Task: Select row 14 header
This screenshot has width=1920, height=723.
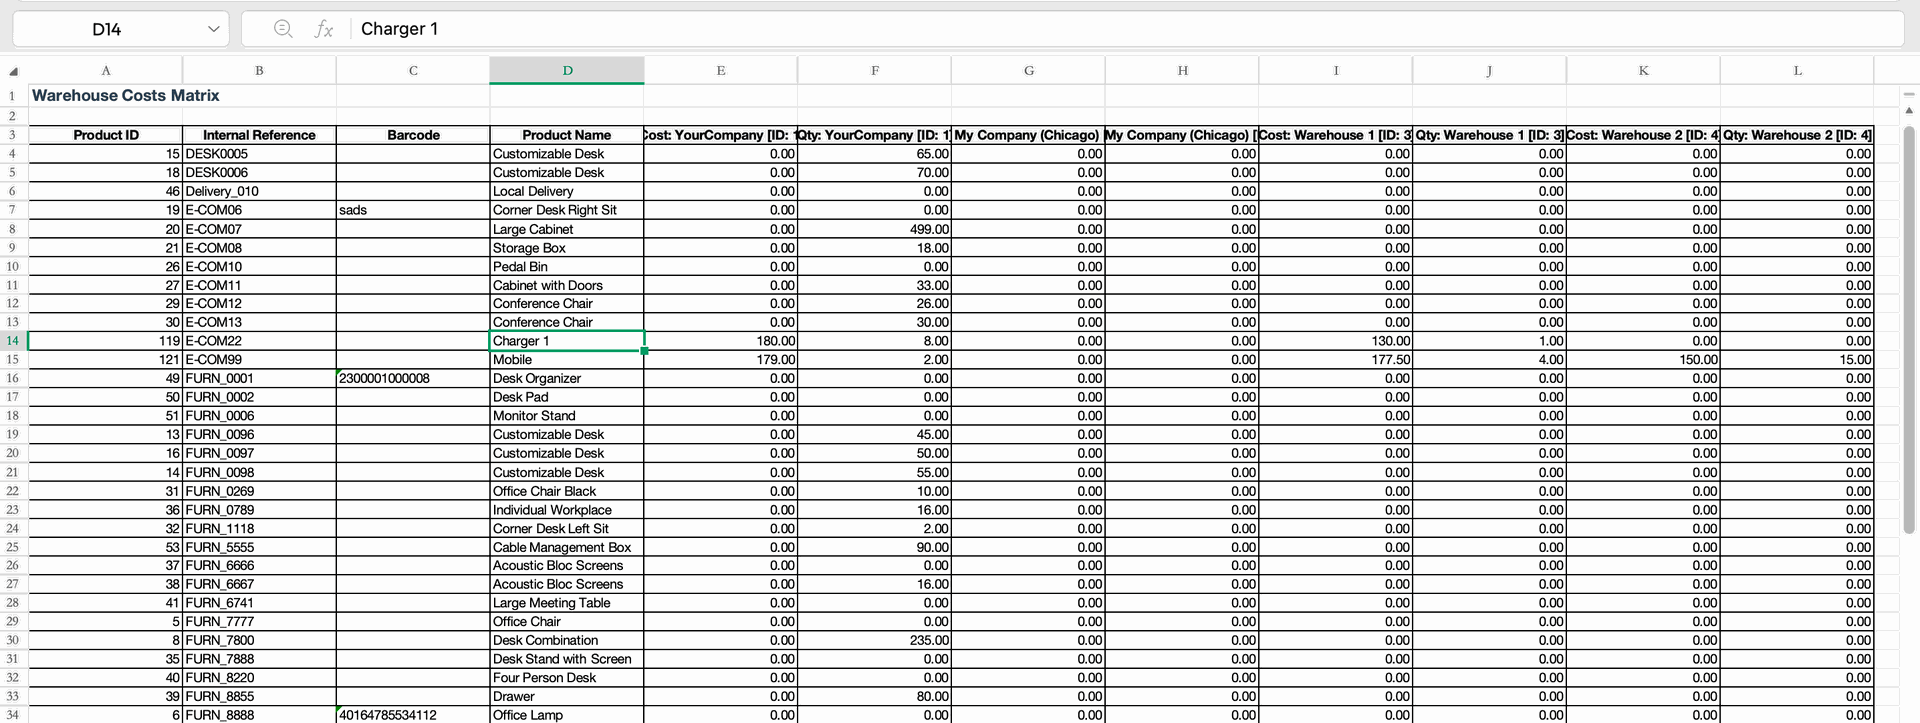Action: click(x=13, y=341)
